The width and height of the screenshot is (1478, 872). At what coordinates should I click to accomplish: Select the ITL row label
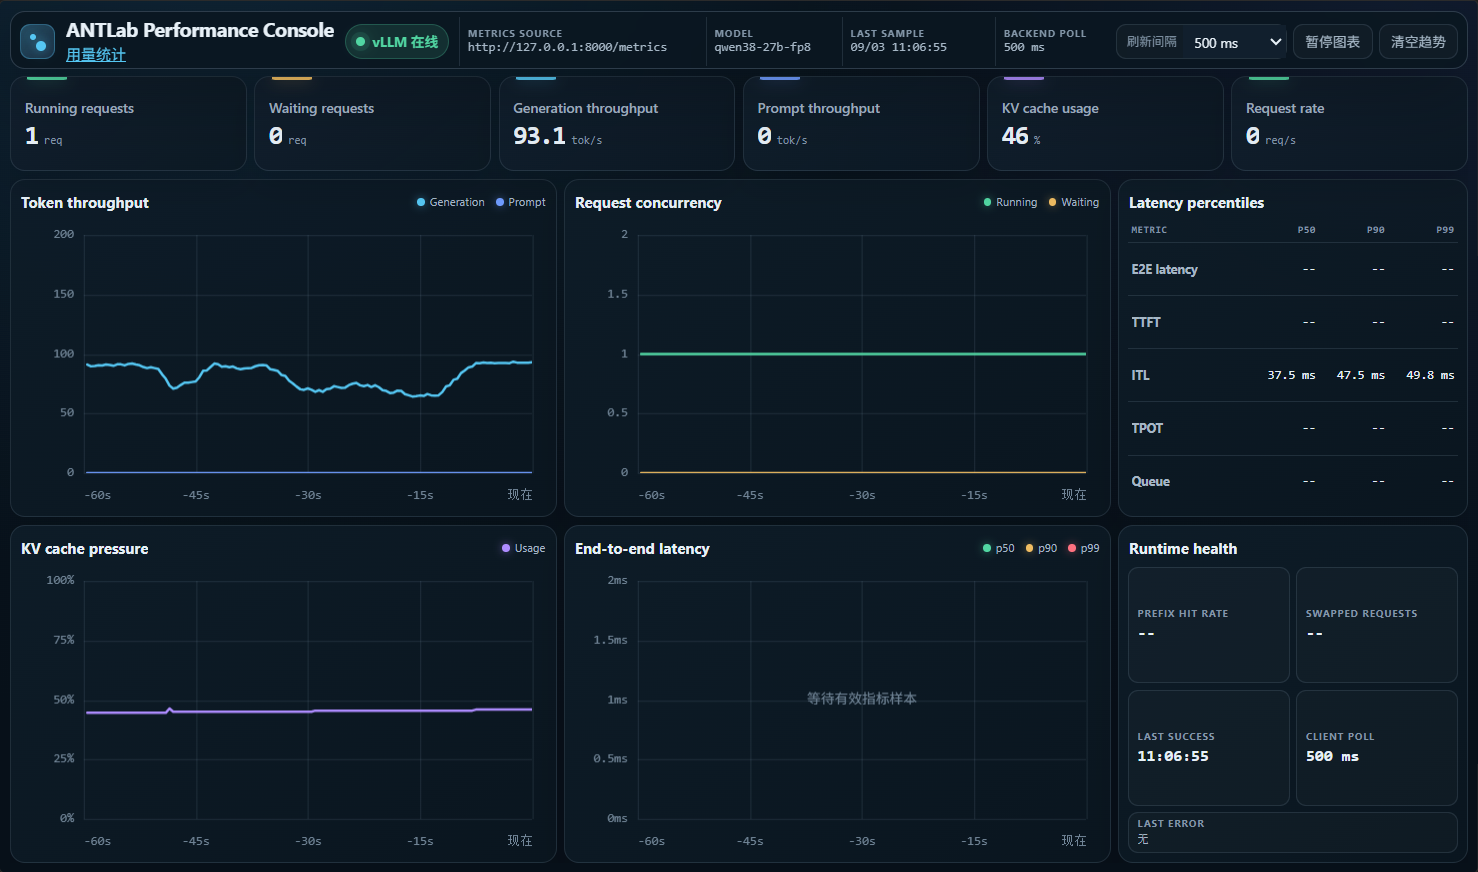pyautogui.click(x=1140, y=375)
